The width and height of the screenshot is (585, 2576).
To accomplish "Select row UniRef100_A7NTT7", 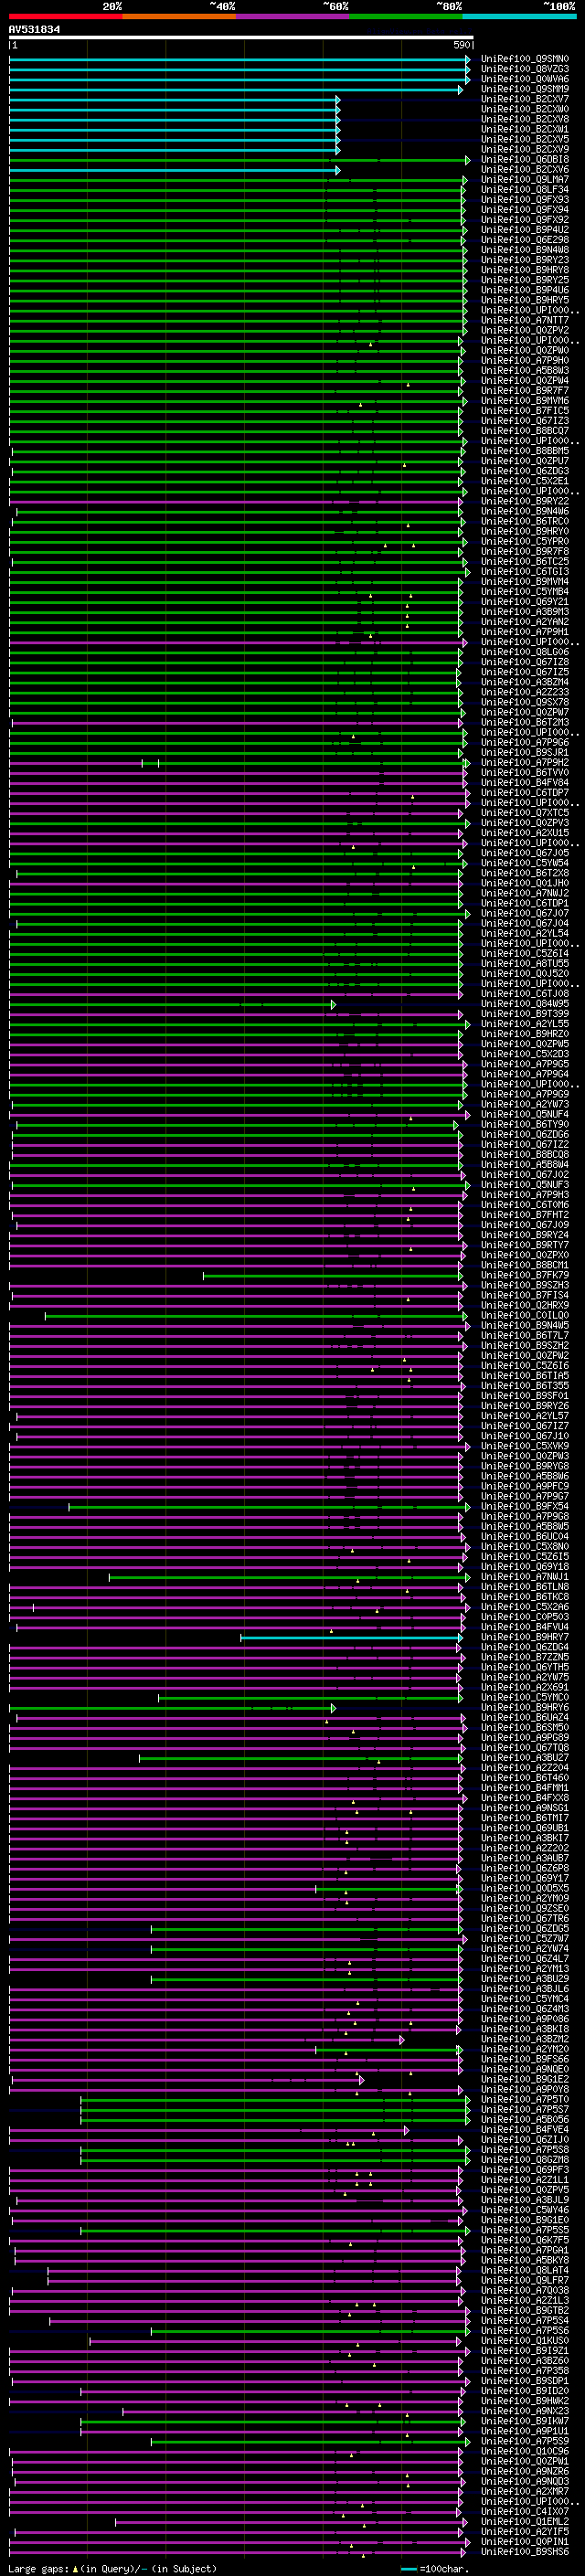I will click(525, 320).
